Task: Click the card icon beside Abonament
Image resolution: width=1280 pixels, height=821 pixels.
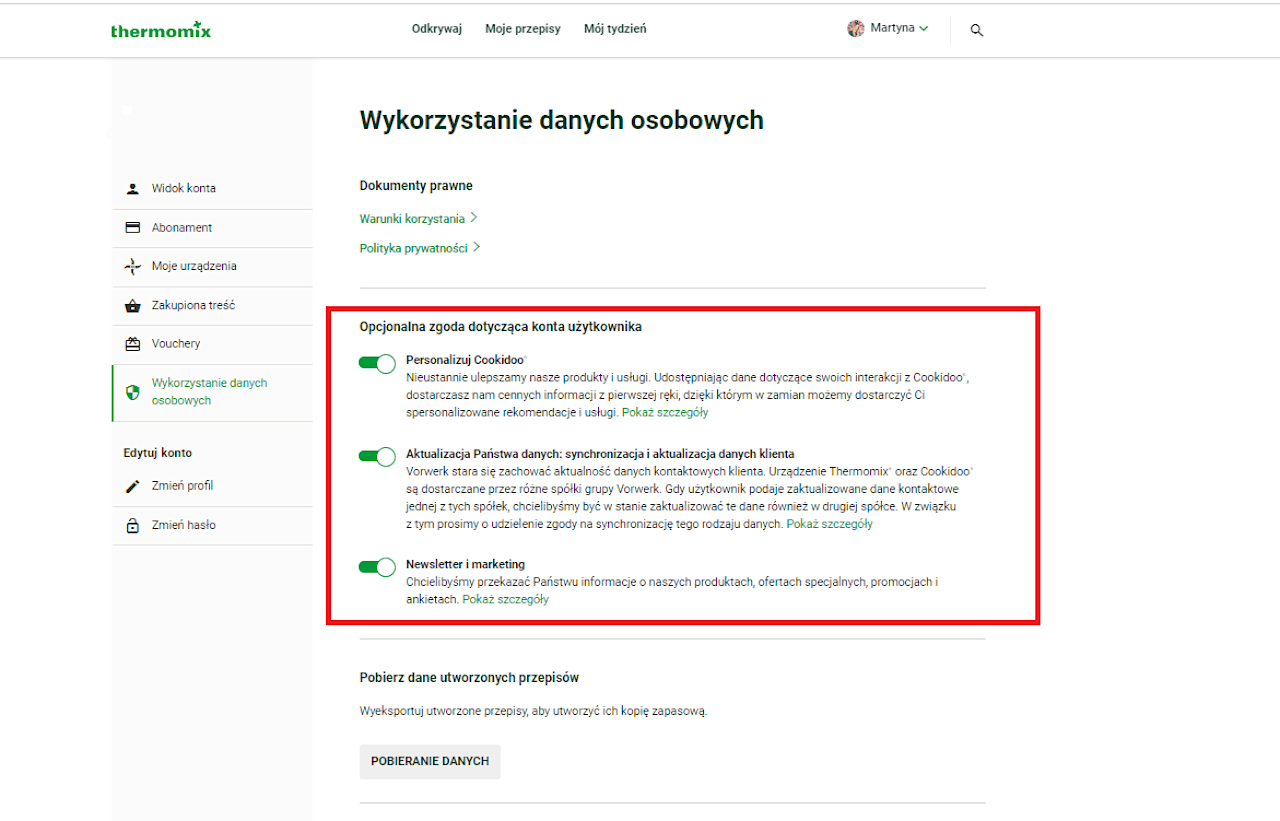Action: coord(132,227)
